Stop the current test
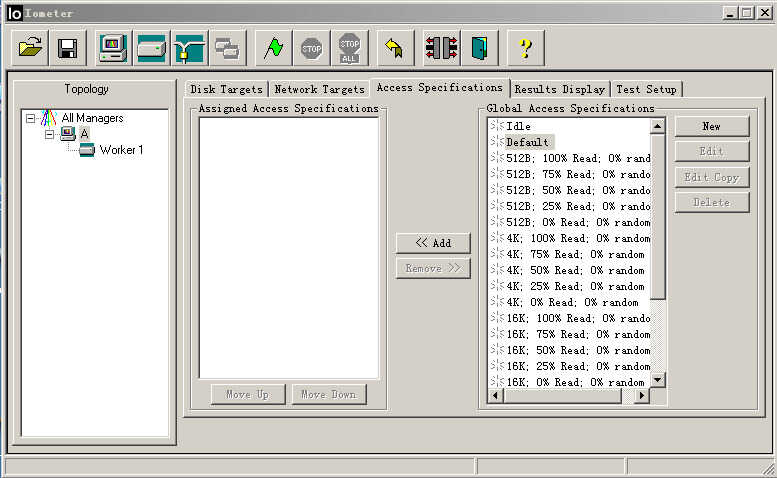The image size is (777, 478). [x=311, y=48]
